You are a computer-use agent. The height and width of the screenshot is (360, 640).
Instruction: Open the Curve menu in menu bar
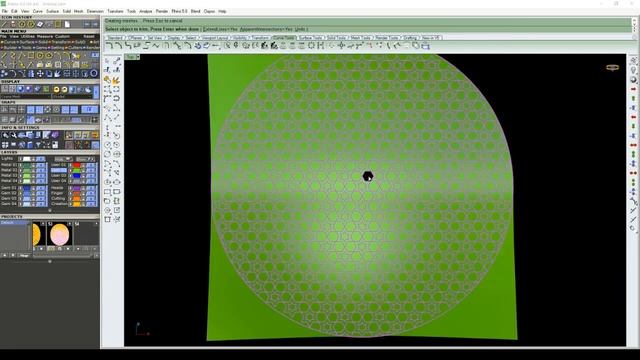coord(38,11)
